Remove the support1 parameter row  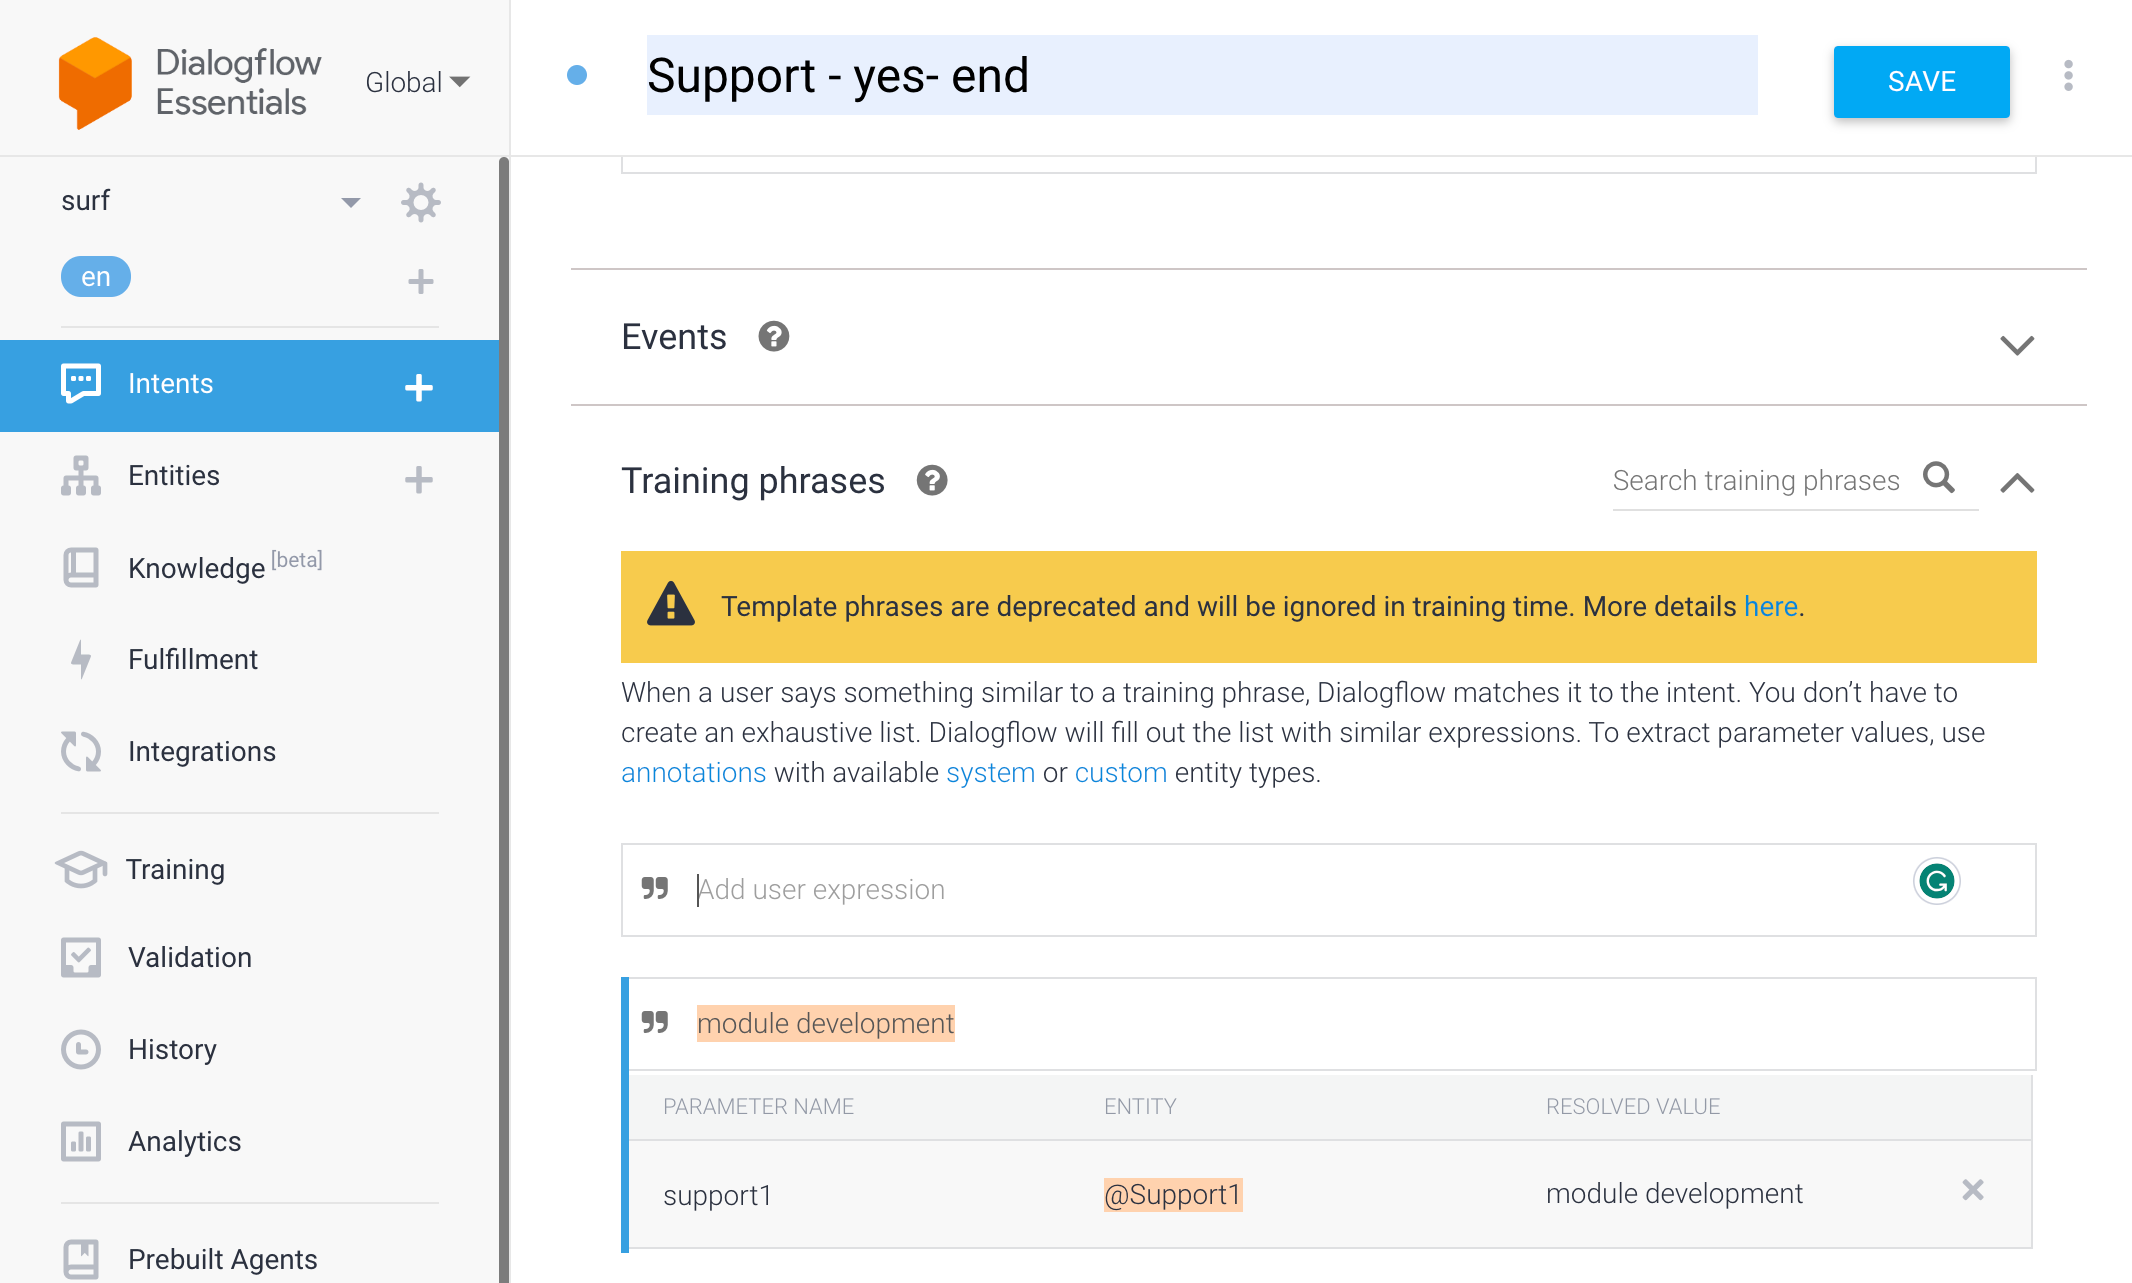(1972, 1190)
